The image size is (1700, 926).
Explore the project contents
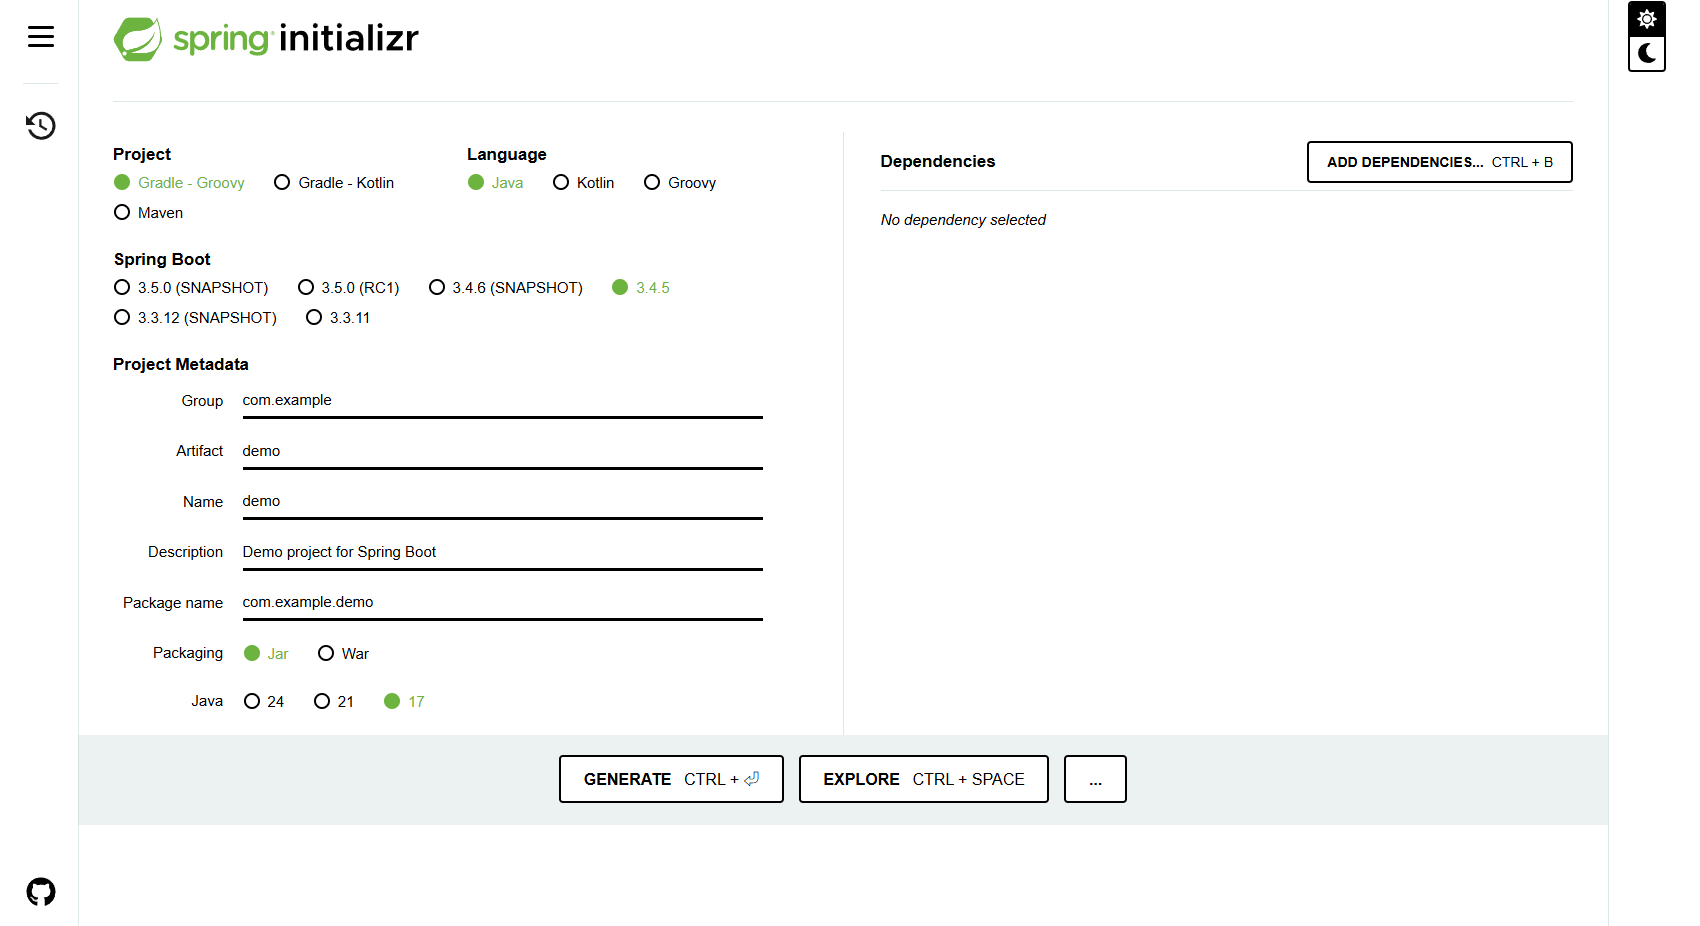tap(924, 779)
